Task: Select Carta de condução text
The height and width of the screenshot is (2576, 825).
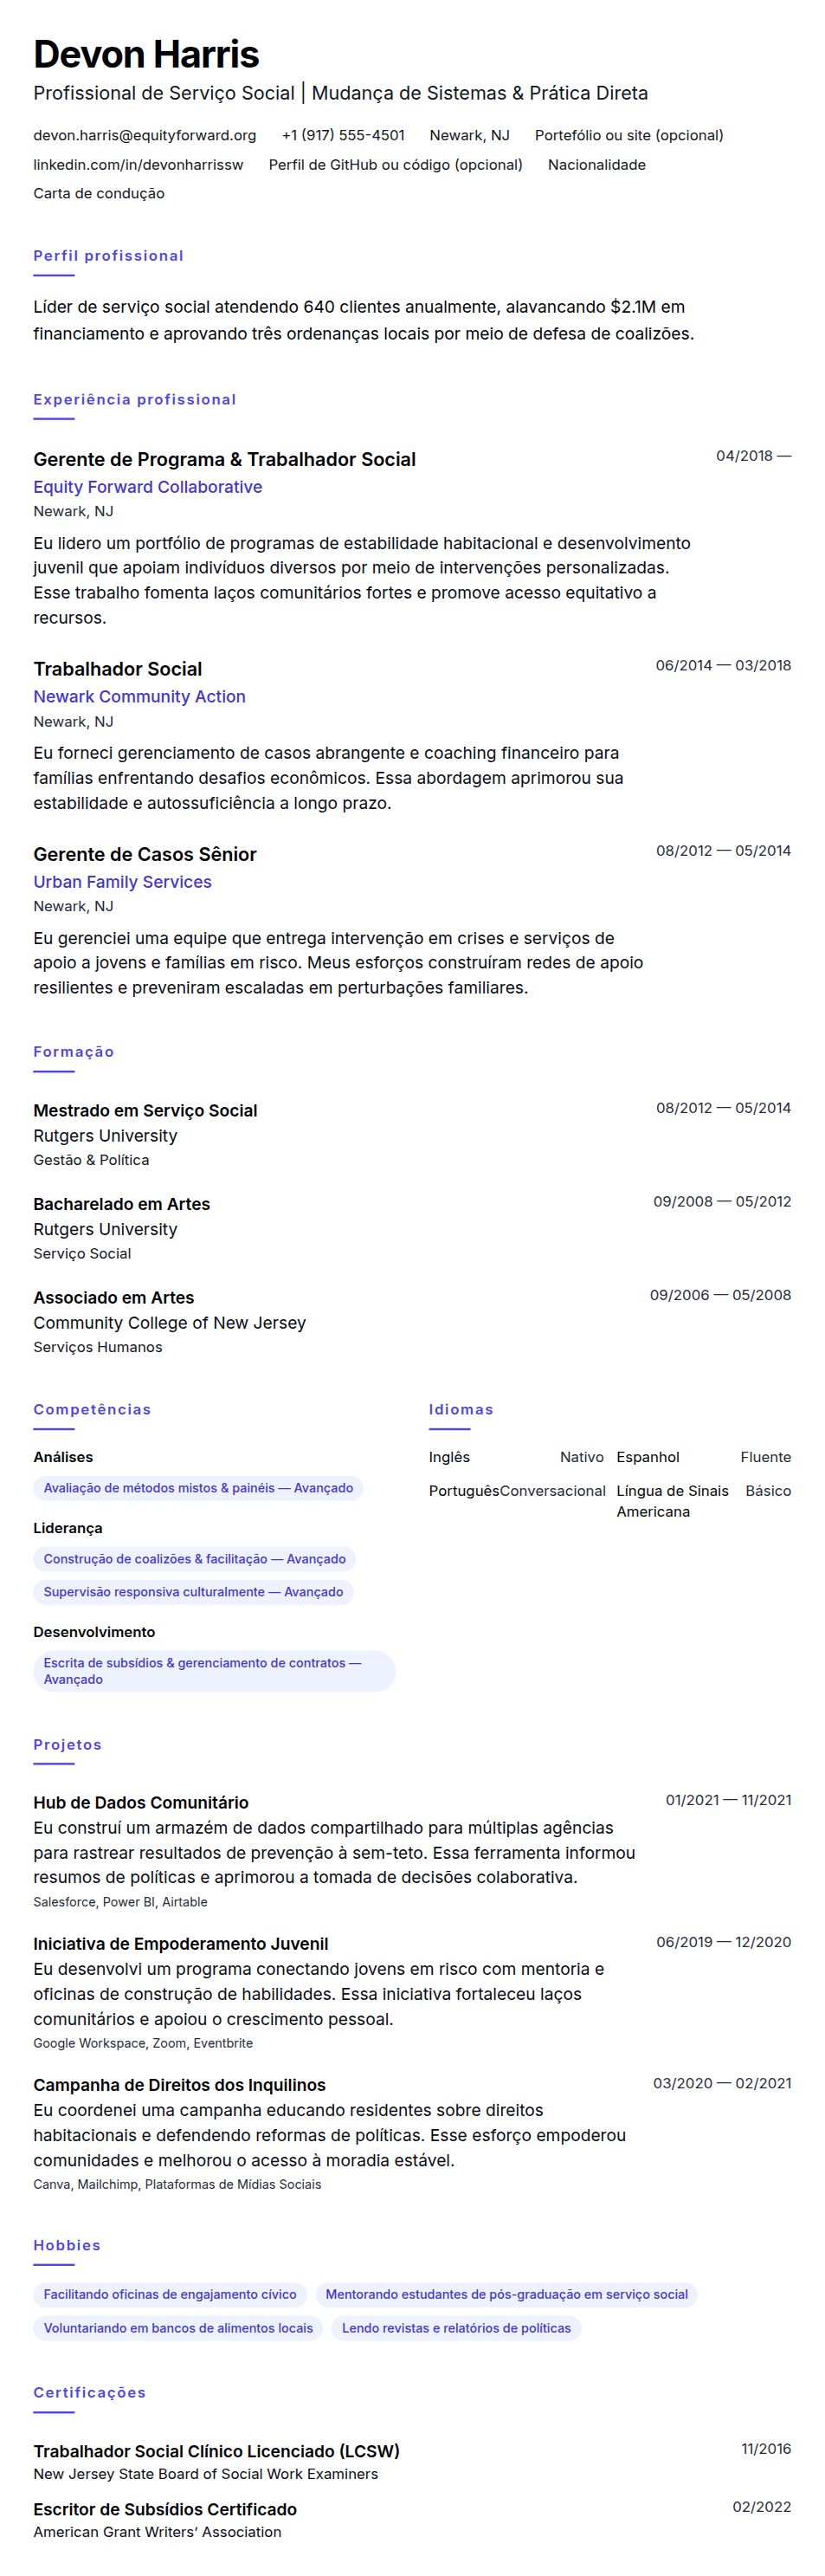Action: [x=99, y=193]
